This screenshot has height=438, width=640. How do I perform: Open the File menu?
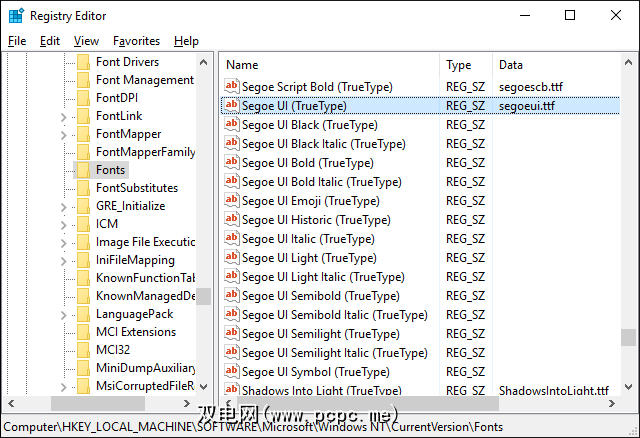pyautogui.click(x=17, y=41)
